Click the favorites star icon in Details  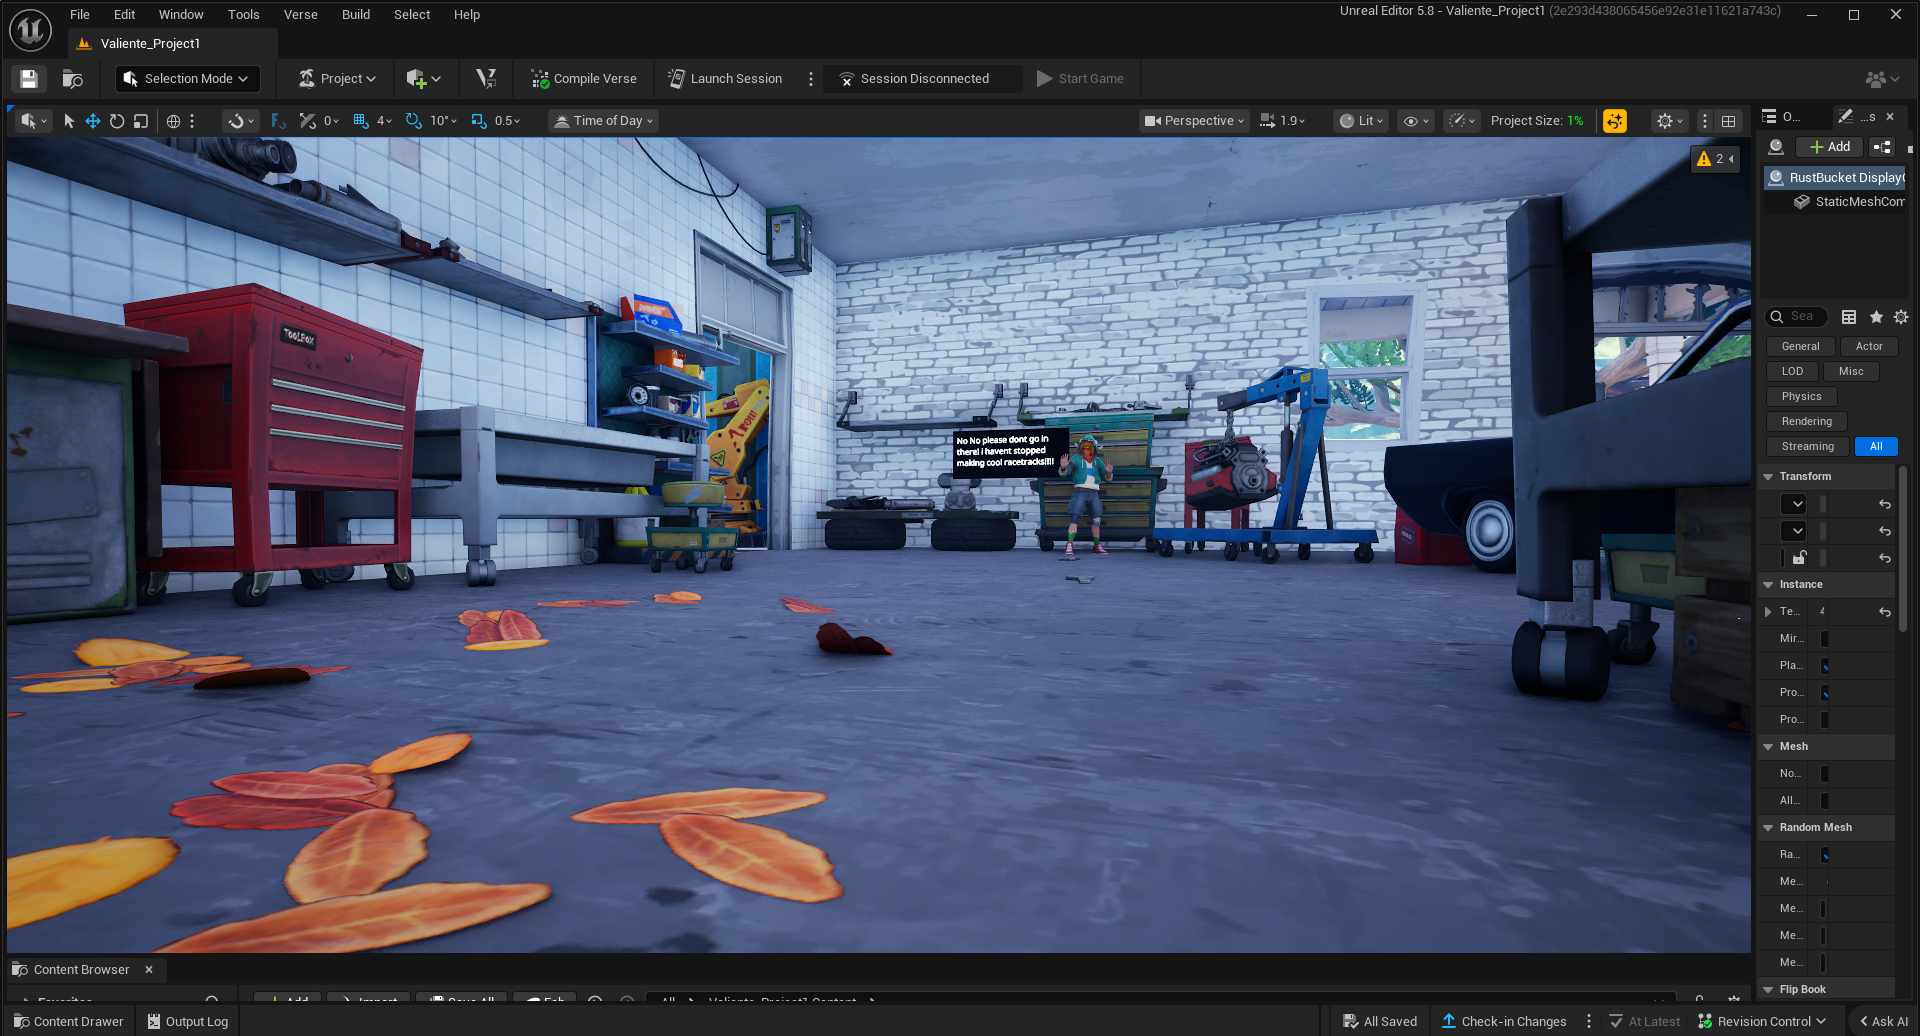(x=1876, y=317)
